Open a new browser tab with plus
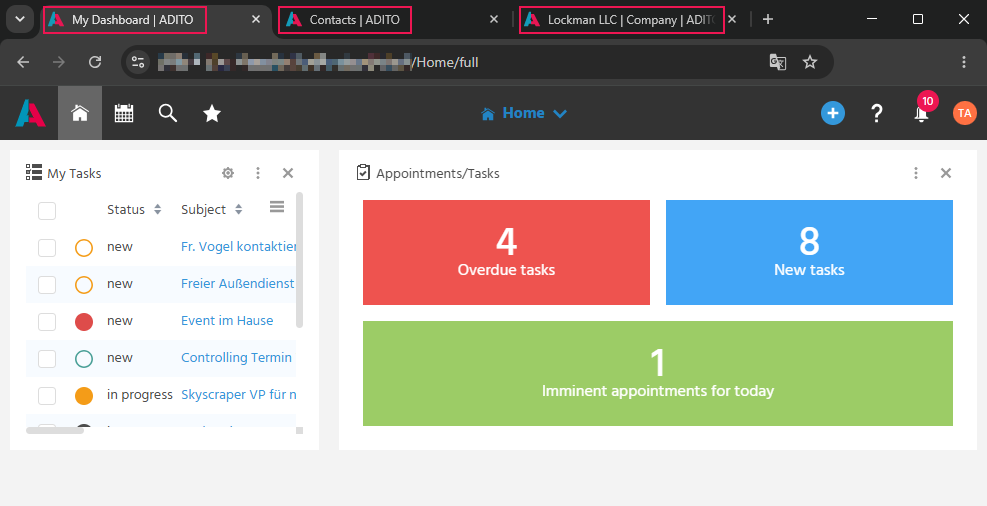This screenshot has width=987, height=506. (768, 20)
